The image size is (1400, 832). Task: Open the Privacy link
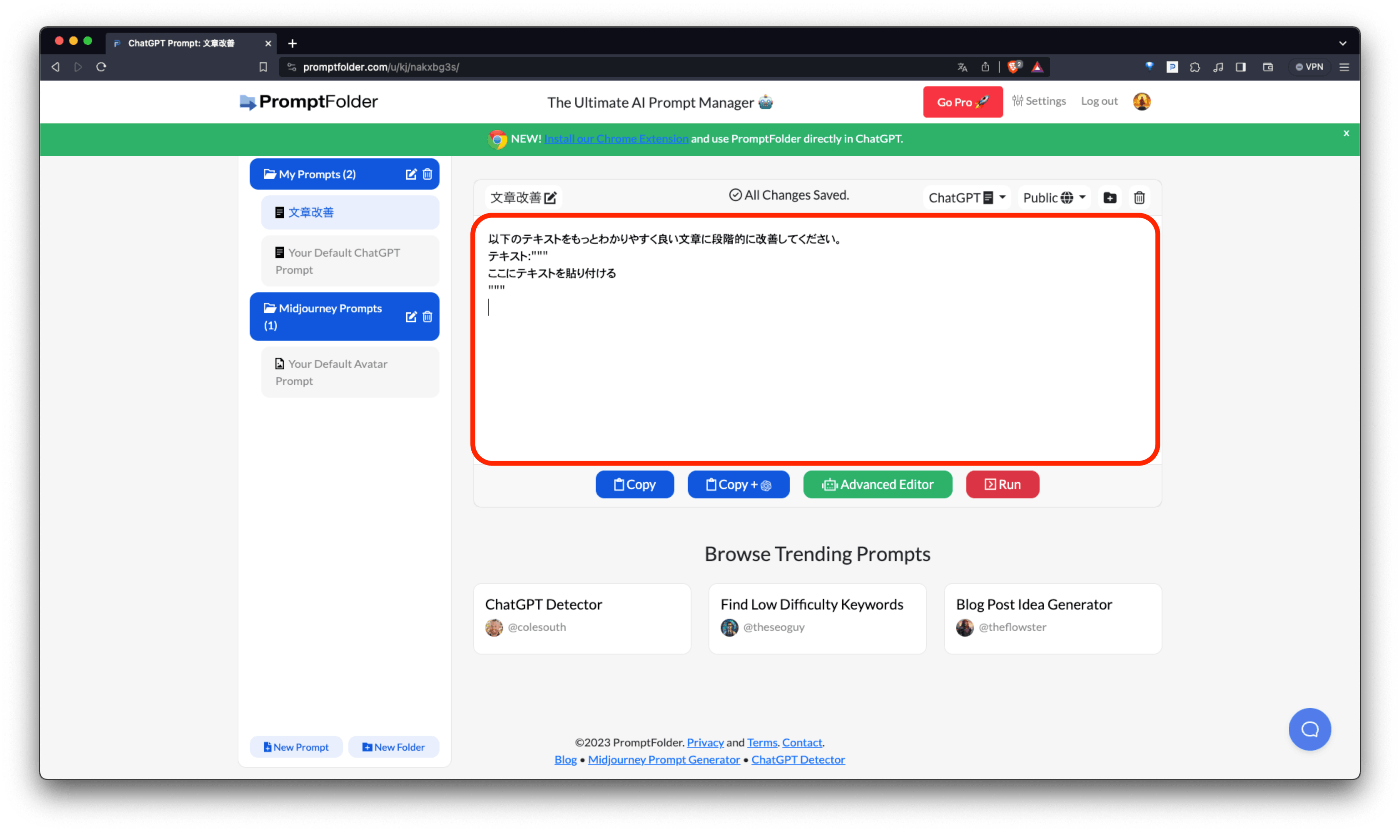pyautogui.click(x=705, y=742)
